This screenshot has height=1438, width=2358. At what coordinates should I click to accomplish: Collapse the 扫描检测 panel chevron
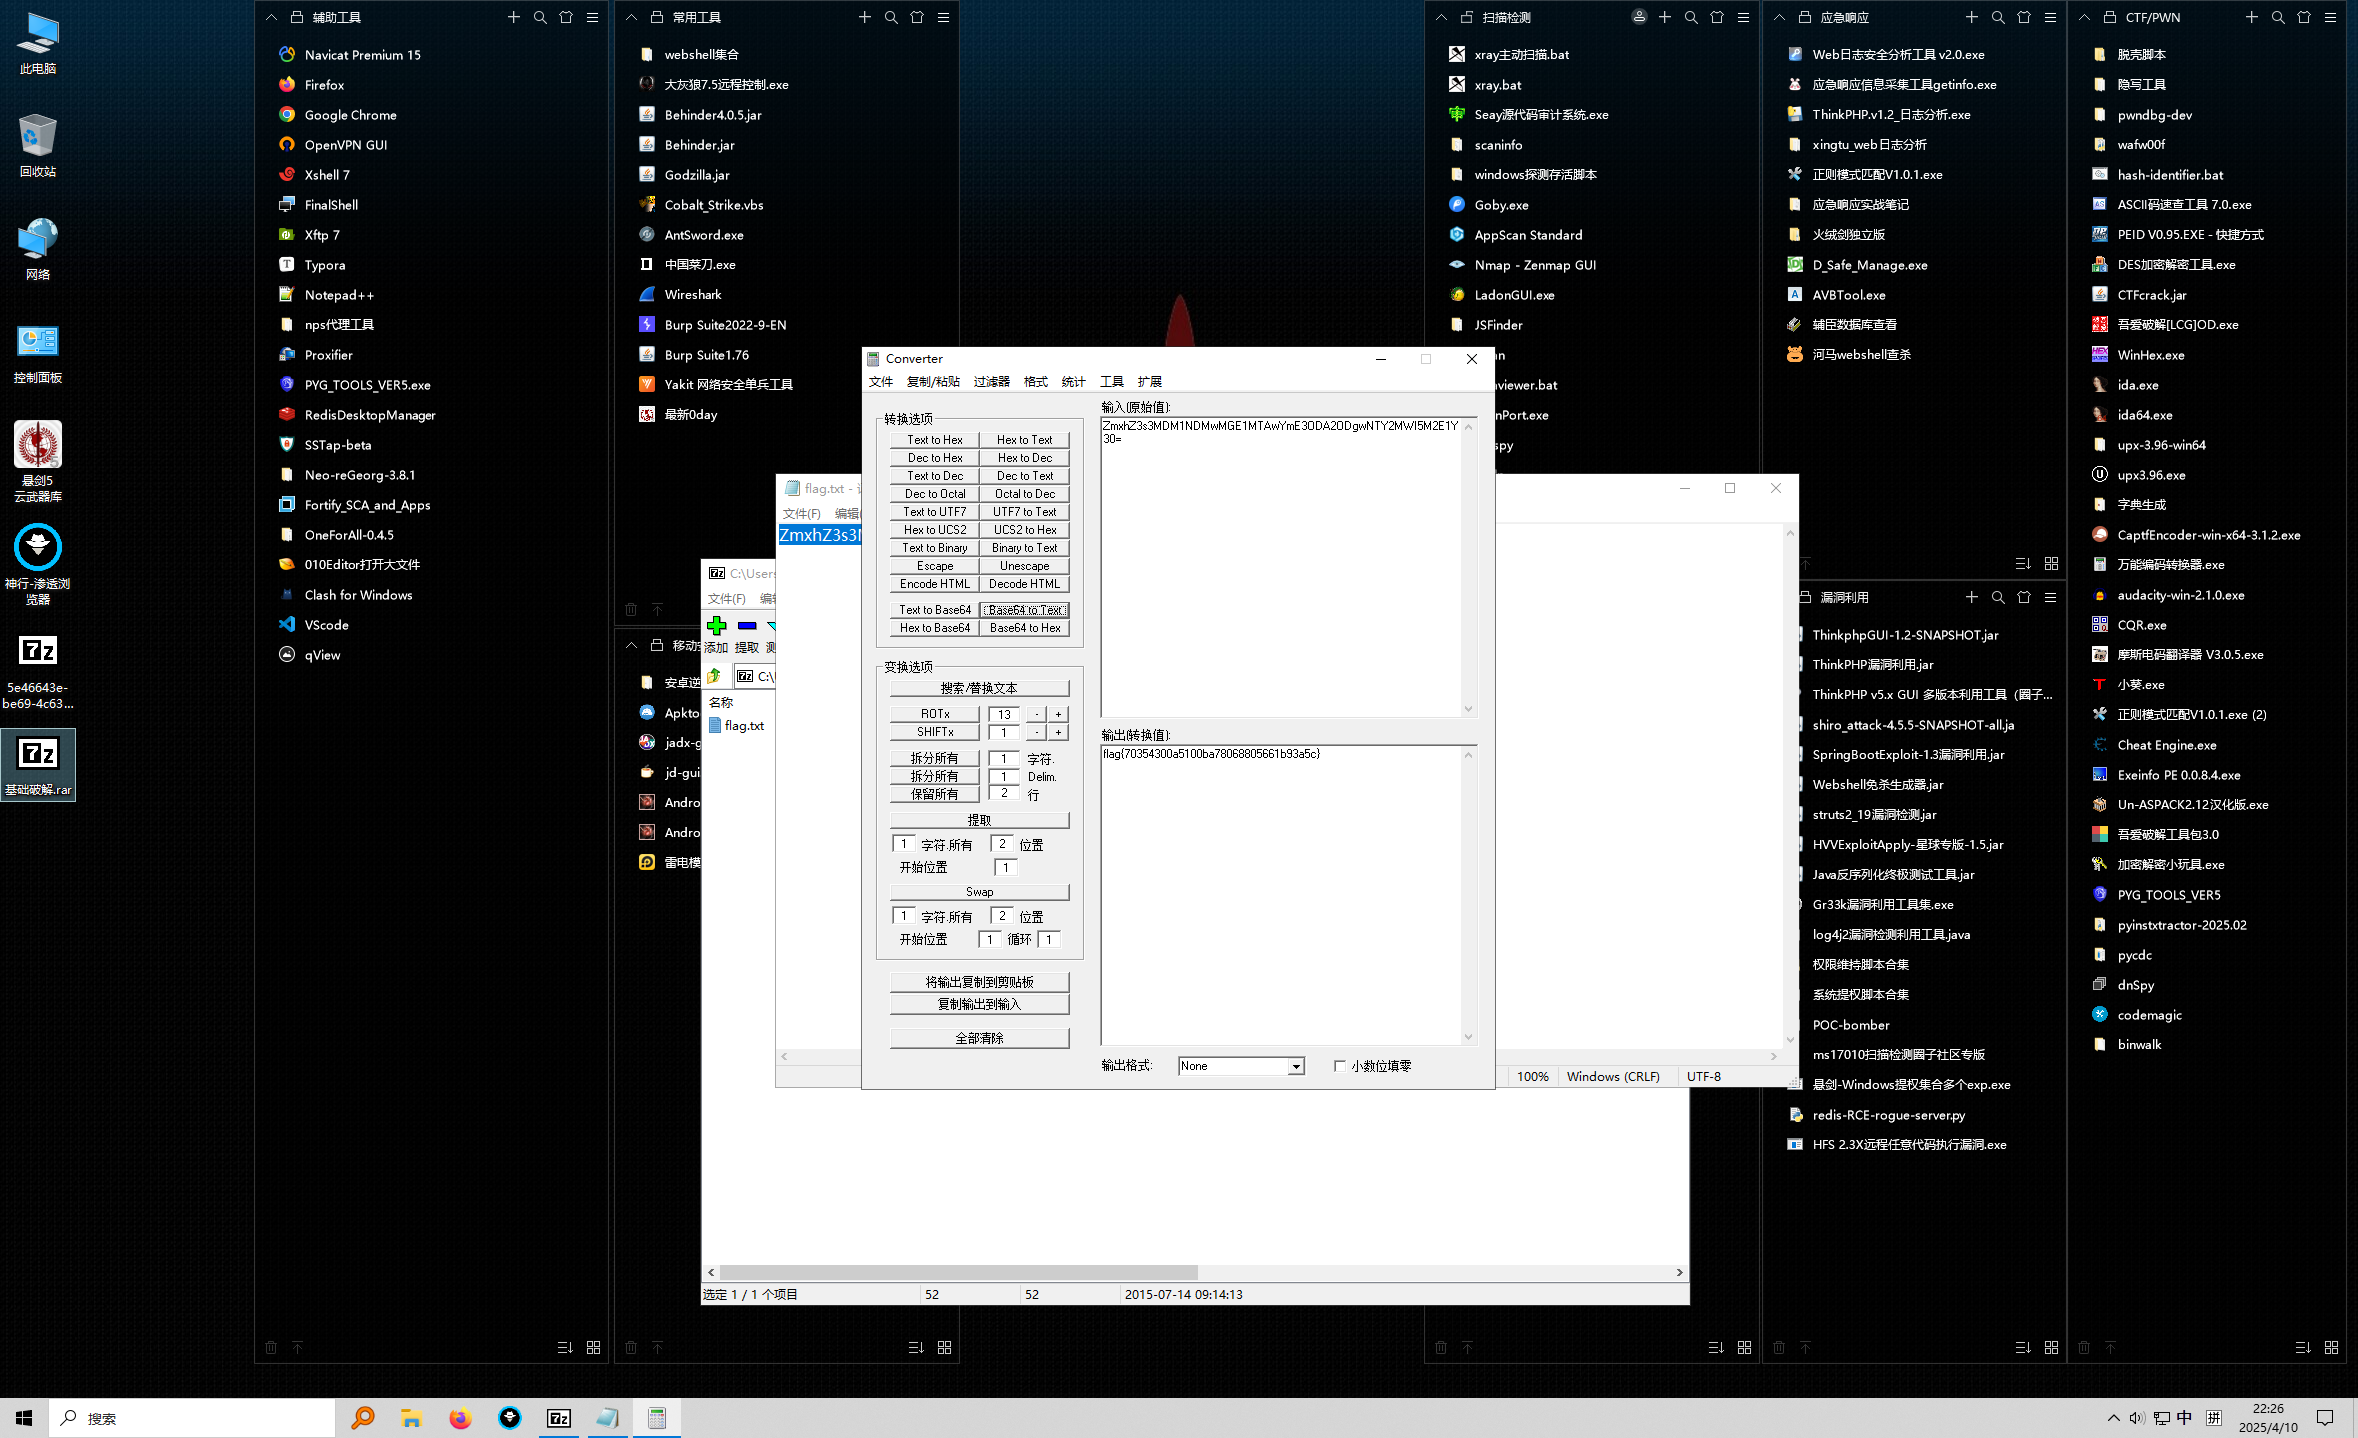point(1441,17)
